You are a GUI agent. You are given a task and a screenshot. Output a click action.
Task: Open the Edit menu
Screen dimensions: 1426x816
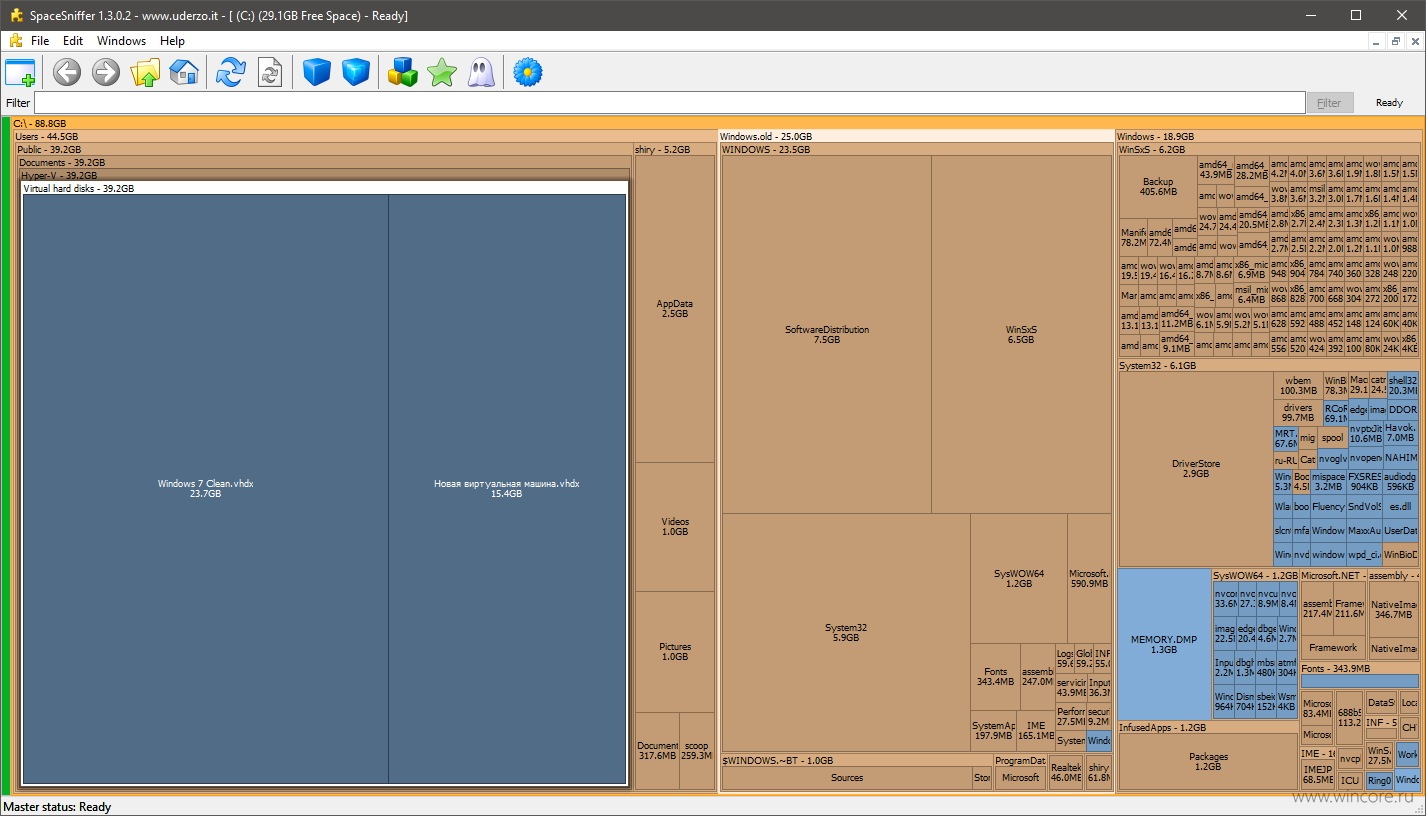pos(73,41)
